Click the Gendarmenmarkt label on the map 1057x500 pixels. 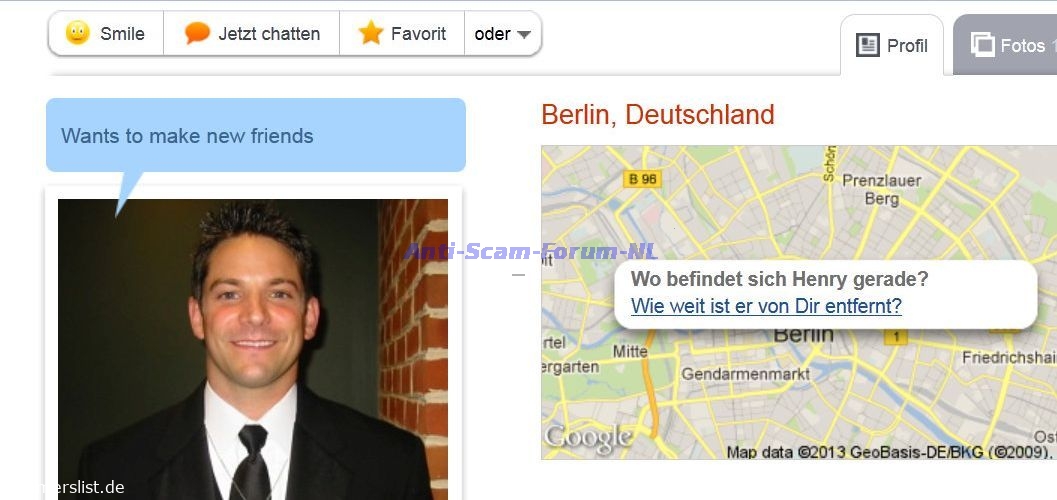746,373
